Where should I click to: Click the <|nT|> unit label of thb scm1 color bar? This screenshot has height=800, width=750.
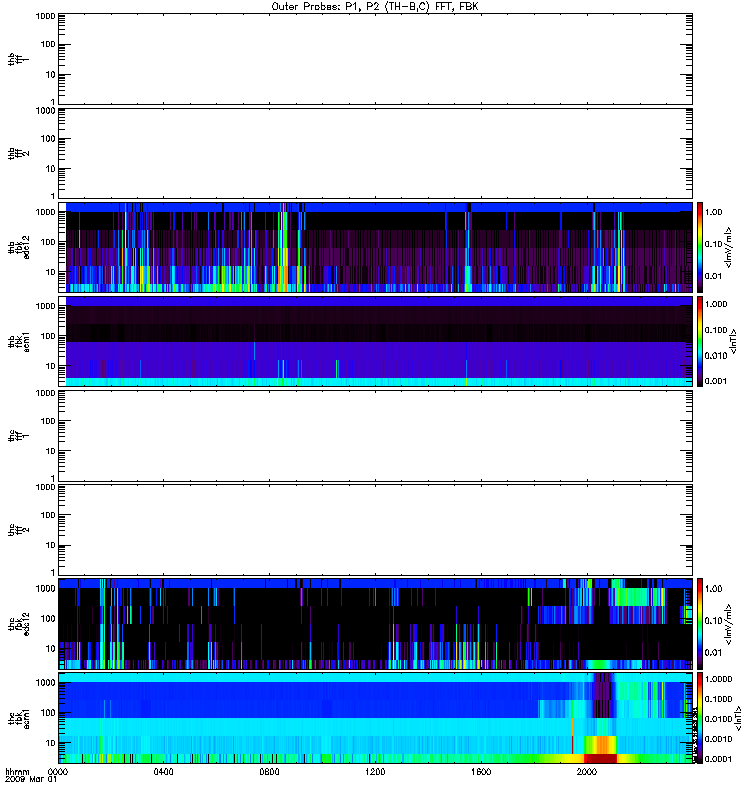pos(734,342)
